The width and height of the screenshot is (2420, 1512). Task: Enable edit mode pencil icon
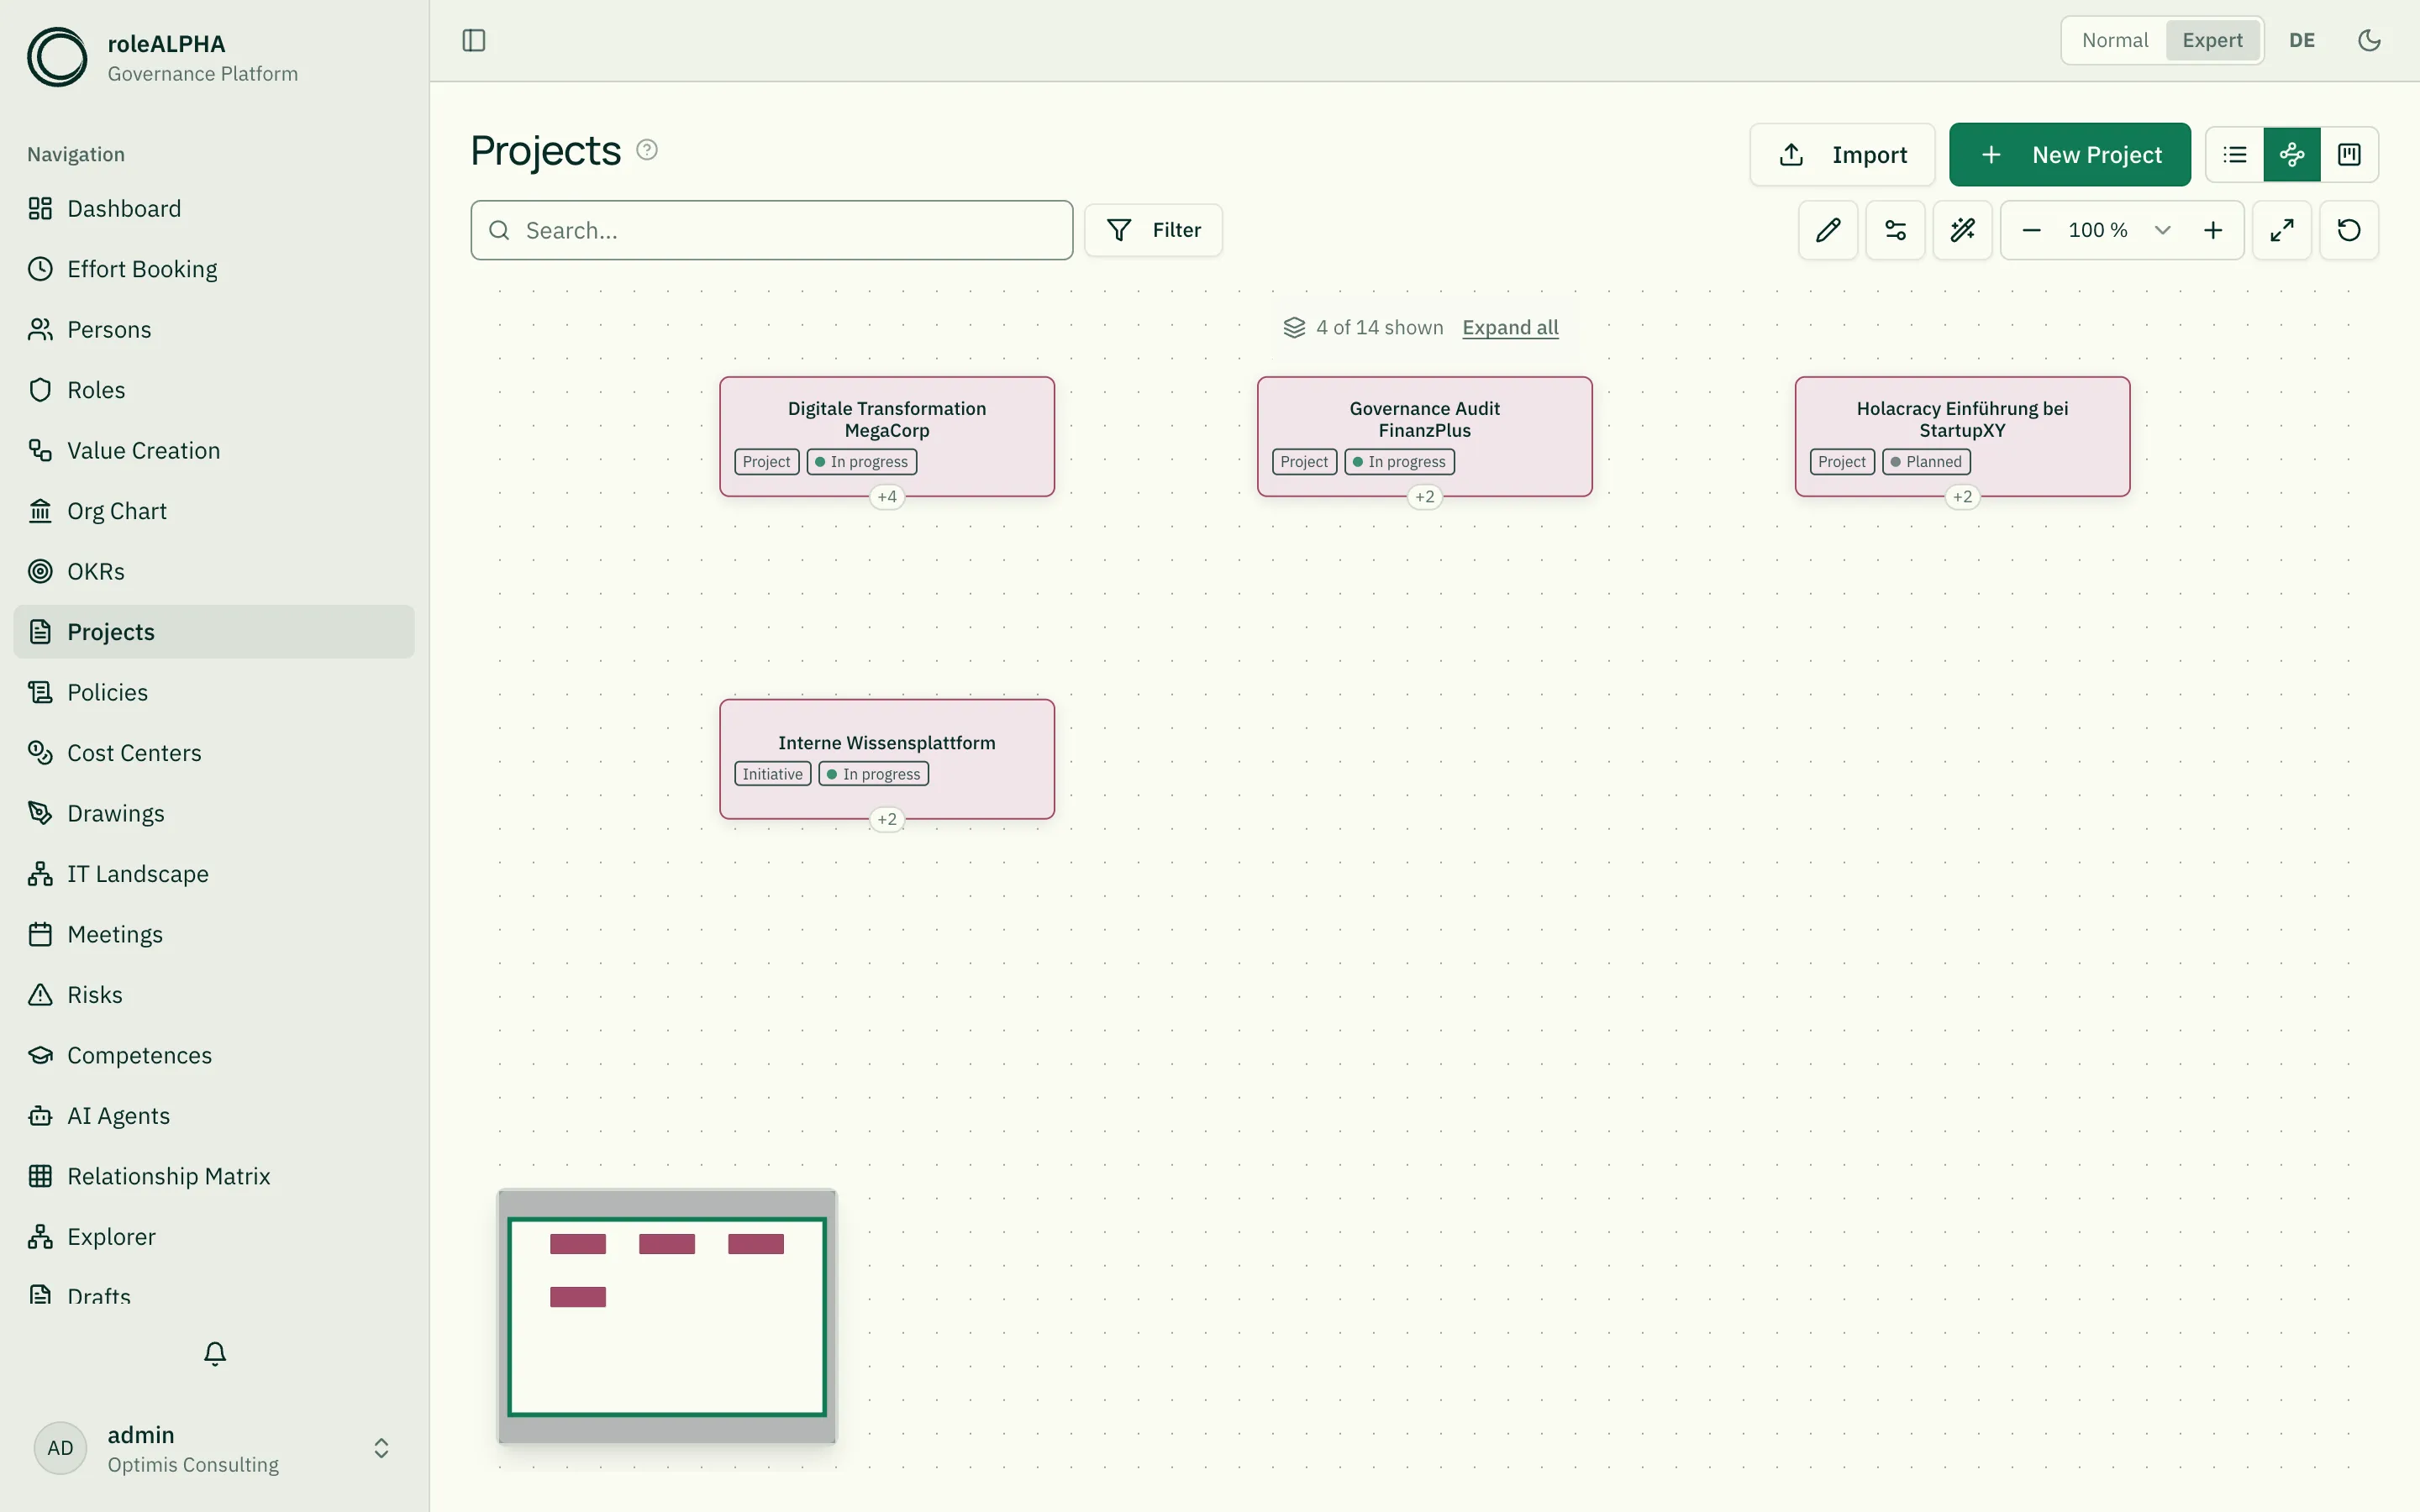[1828, 230]
